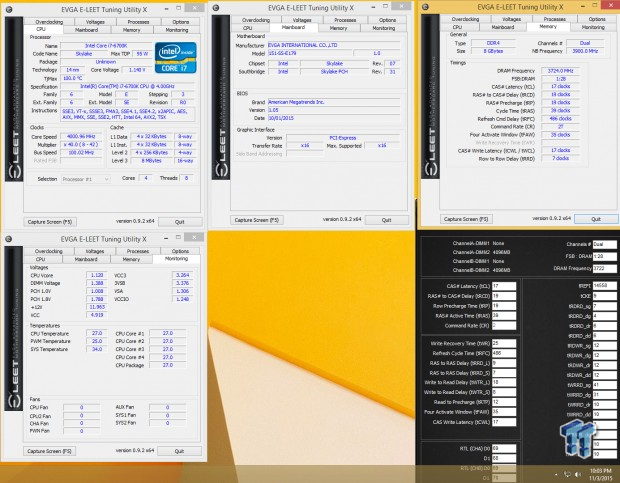Open Voltages tab in the CPU window

pyautogui.click(x=95, y=22)
